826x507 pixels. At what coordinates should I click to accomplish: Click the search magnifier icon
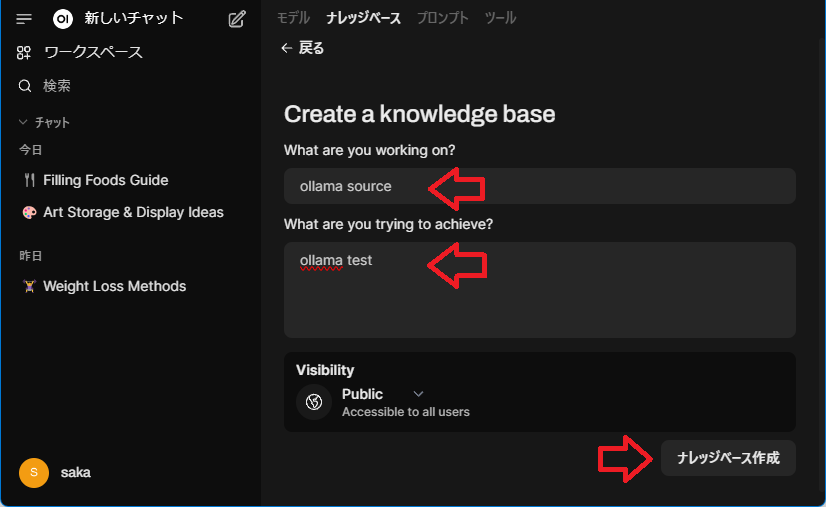click(x=25, y=86)
